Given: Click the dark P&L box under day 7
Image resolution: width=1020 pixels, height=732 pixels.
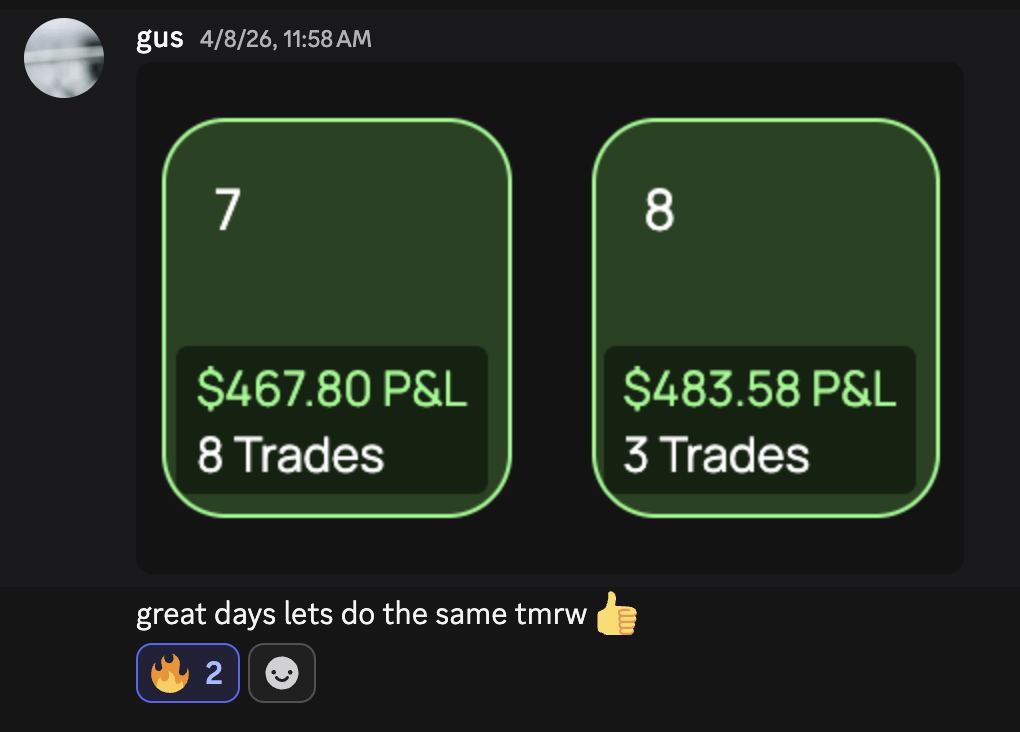Looking at the screenshot, I should coord(440,420).
